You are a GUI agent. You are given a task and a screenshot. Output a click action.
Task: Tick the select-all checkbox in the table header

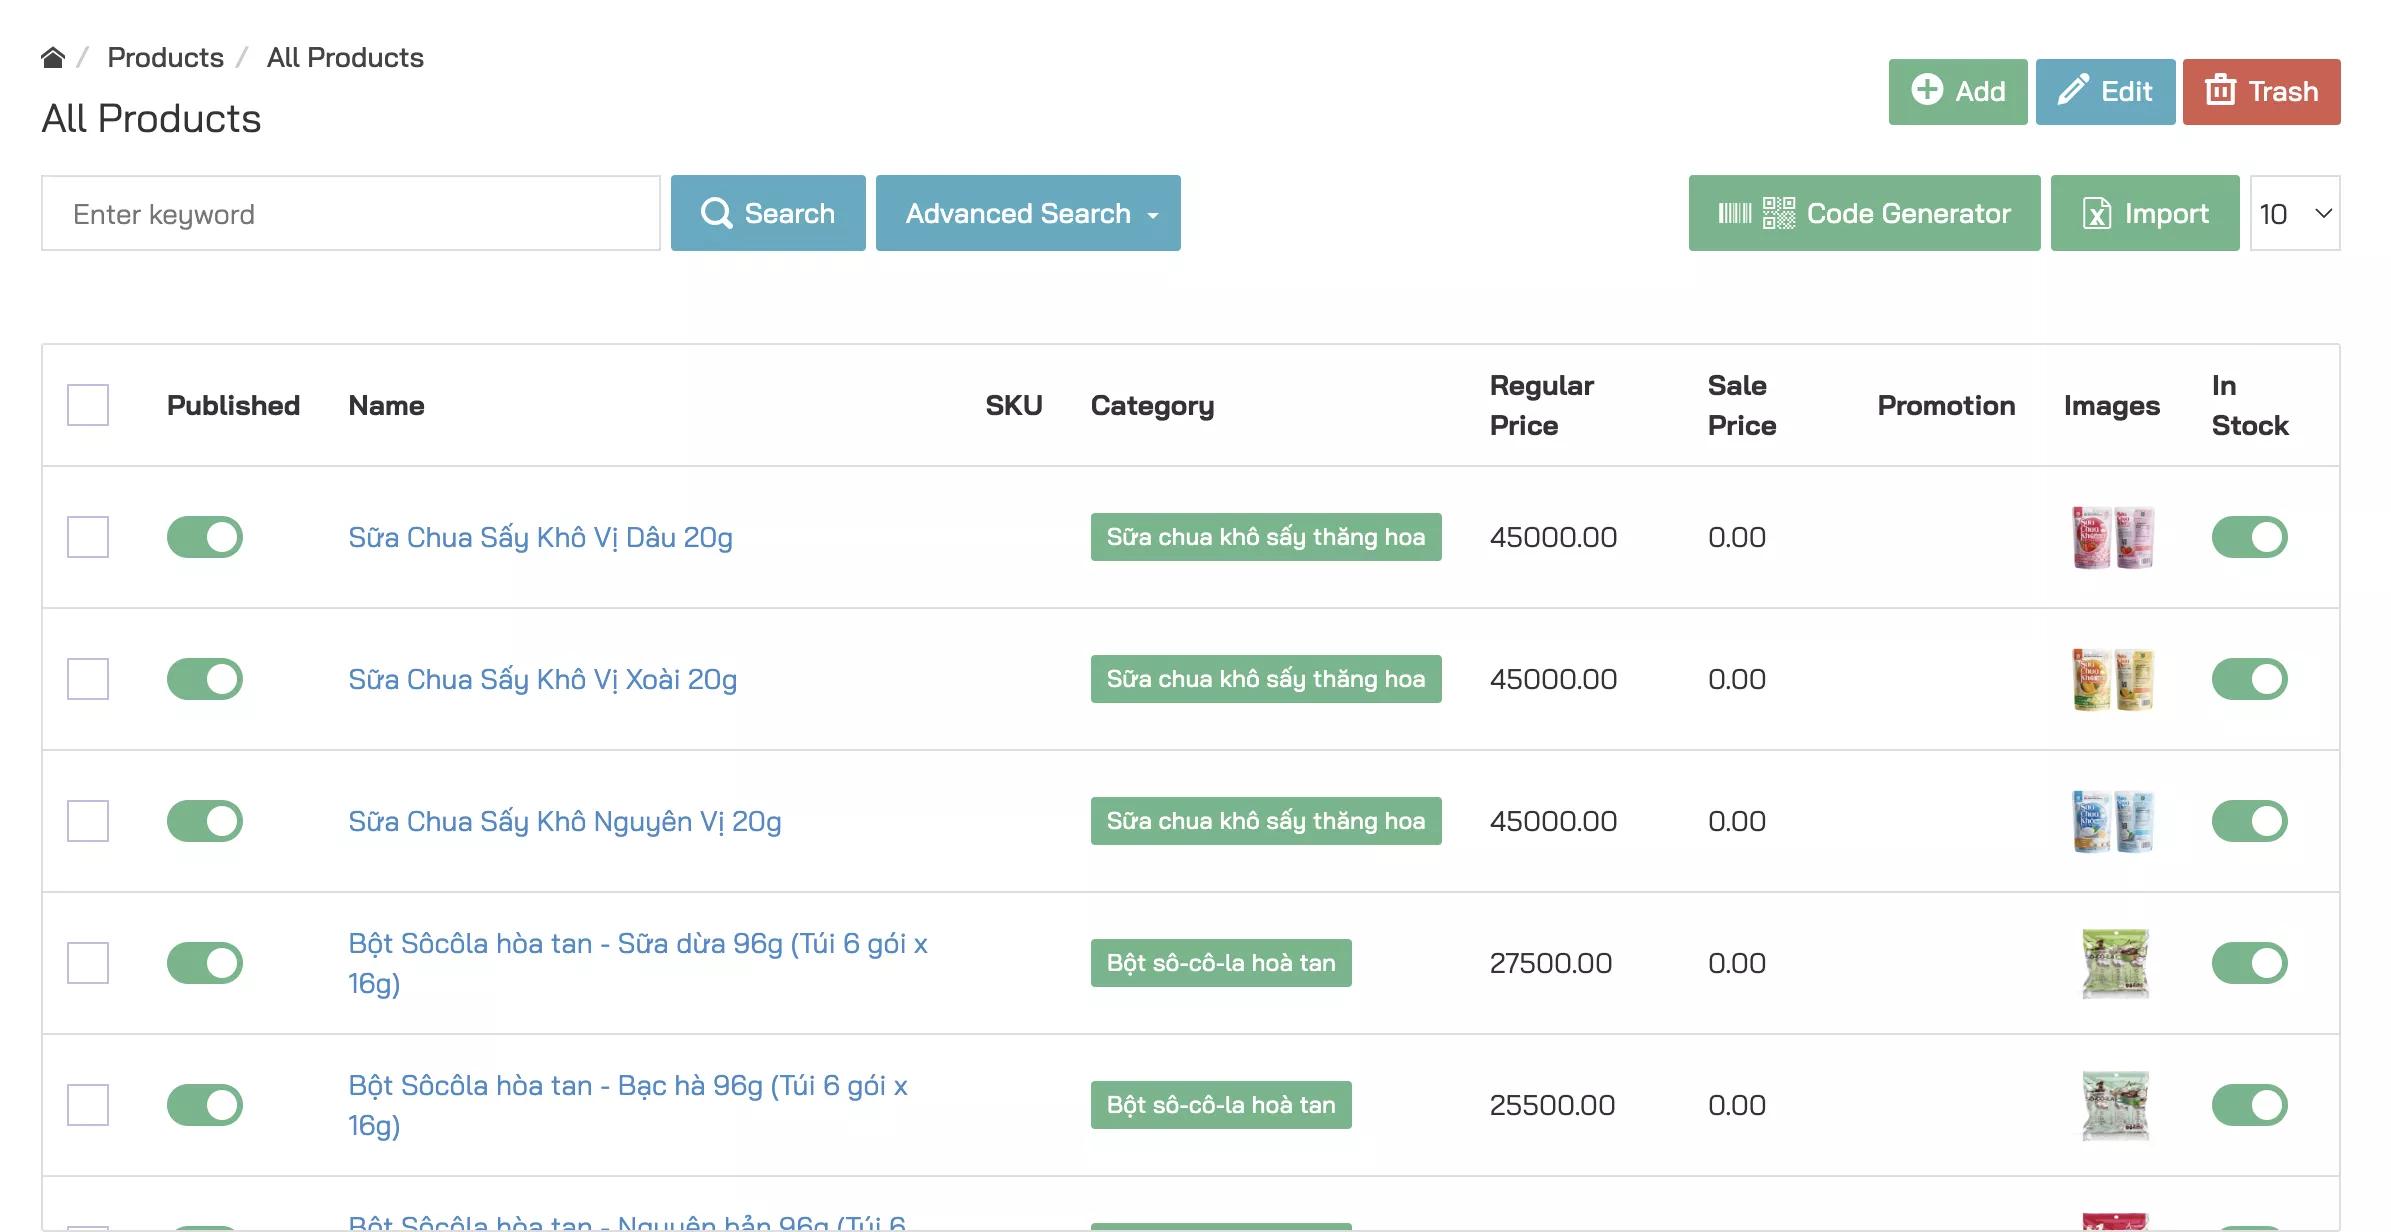[x=88, y=405]
